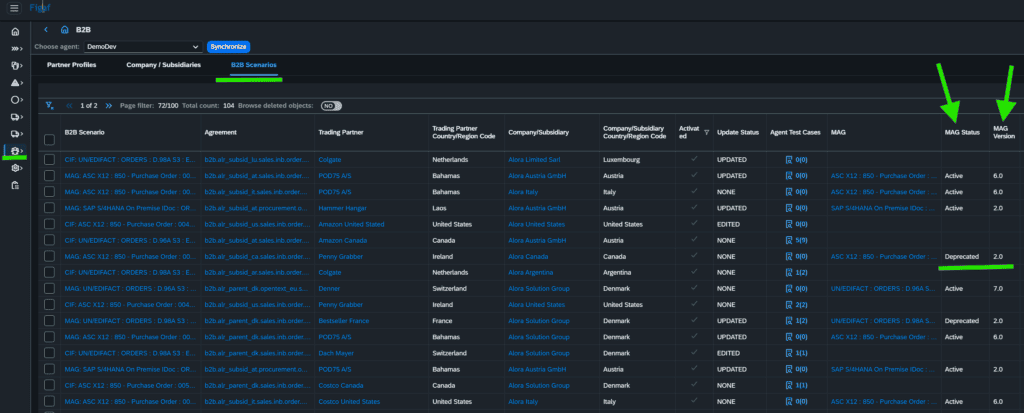Open Costco United States partner link
1024x413 pixels.
[349, 401]
